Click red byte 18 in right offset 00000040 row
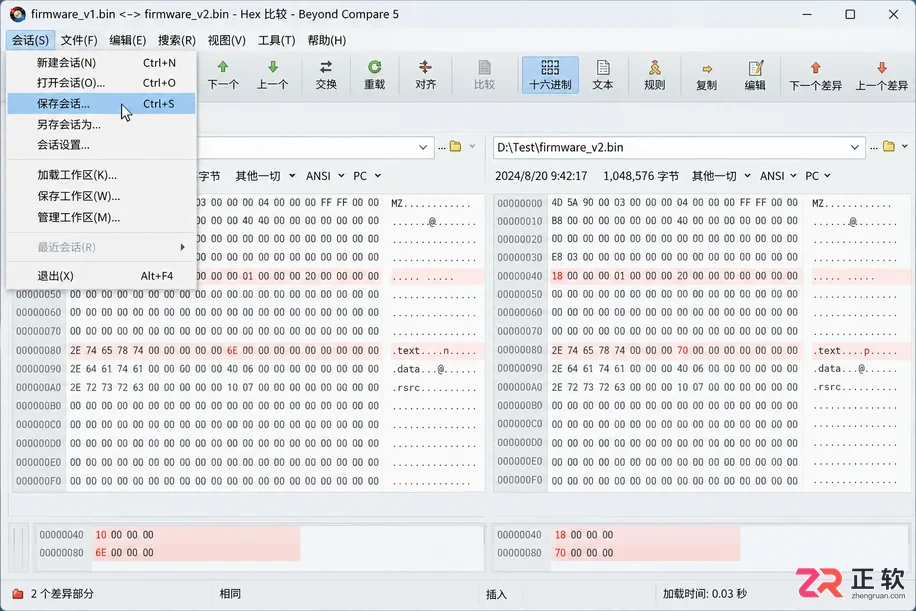 click(x=557, y=276)
